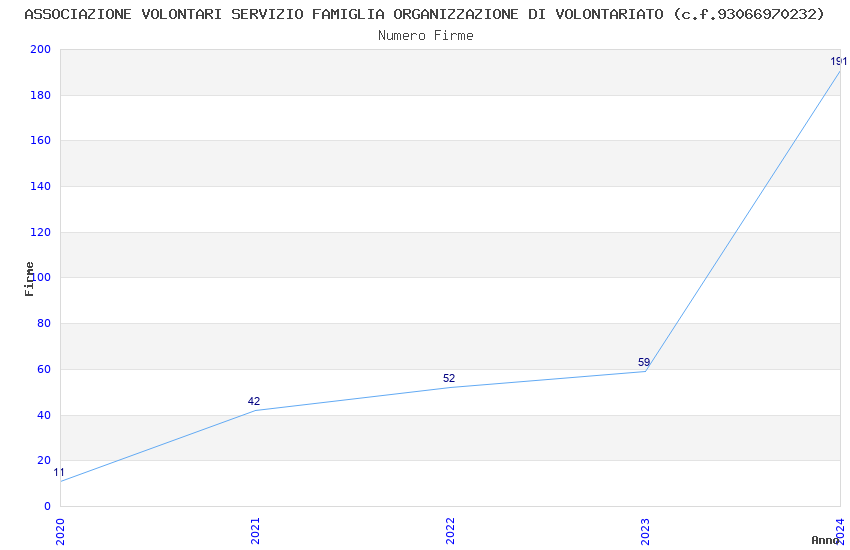Click the x-axis year label 2020

point(60,532)
